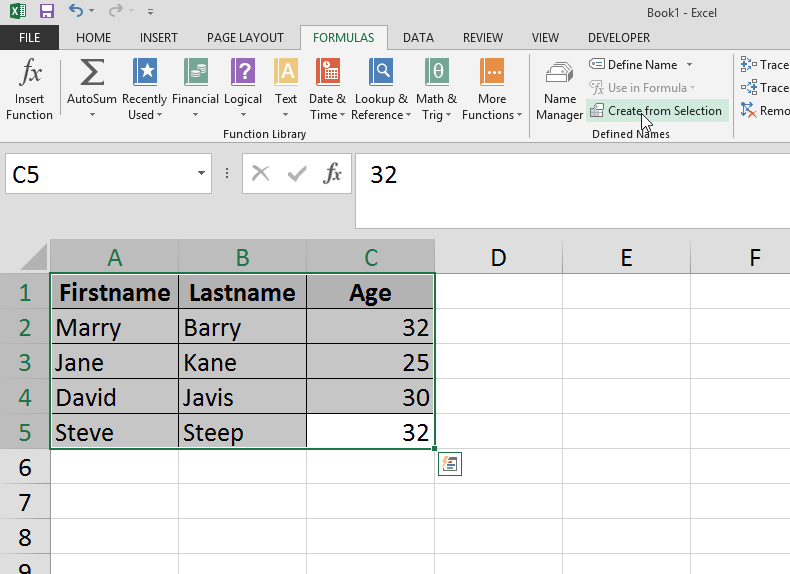Open the Logical functions icon
Screen dimensions: 790x574
[x=243, y=75]
